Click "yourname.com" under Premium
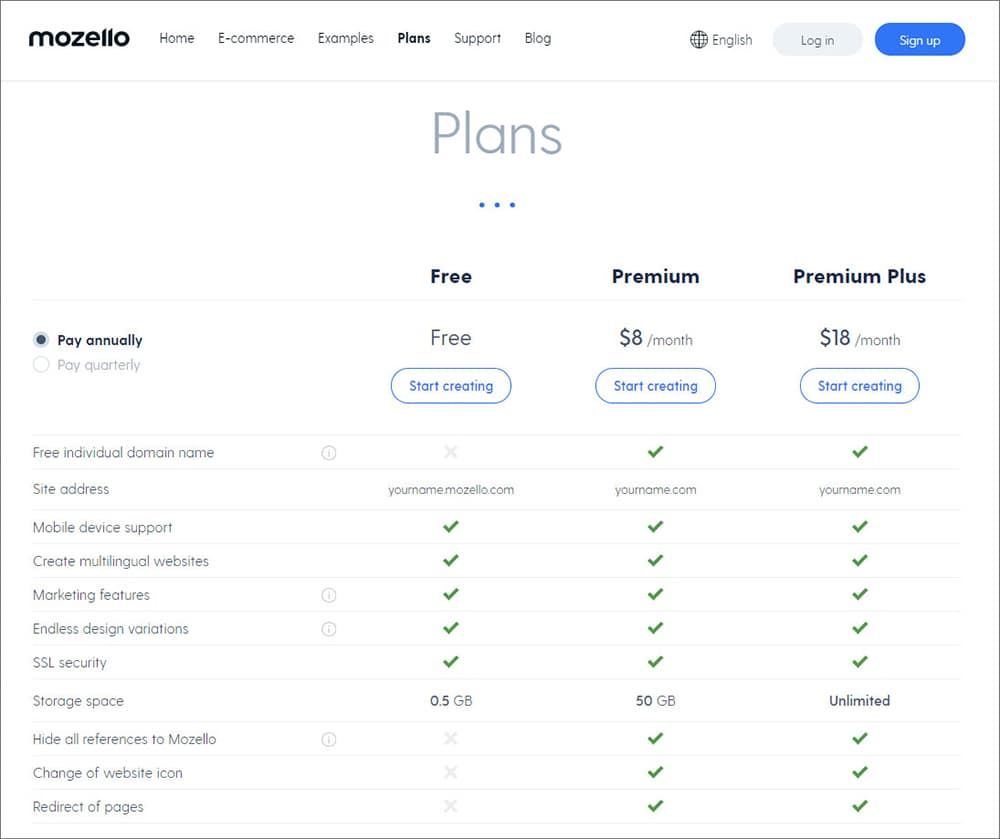The height and width of the screenshot is (839, 1000). [656, 490]
